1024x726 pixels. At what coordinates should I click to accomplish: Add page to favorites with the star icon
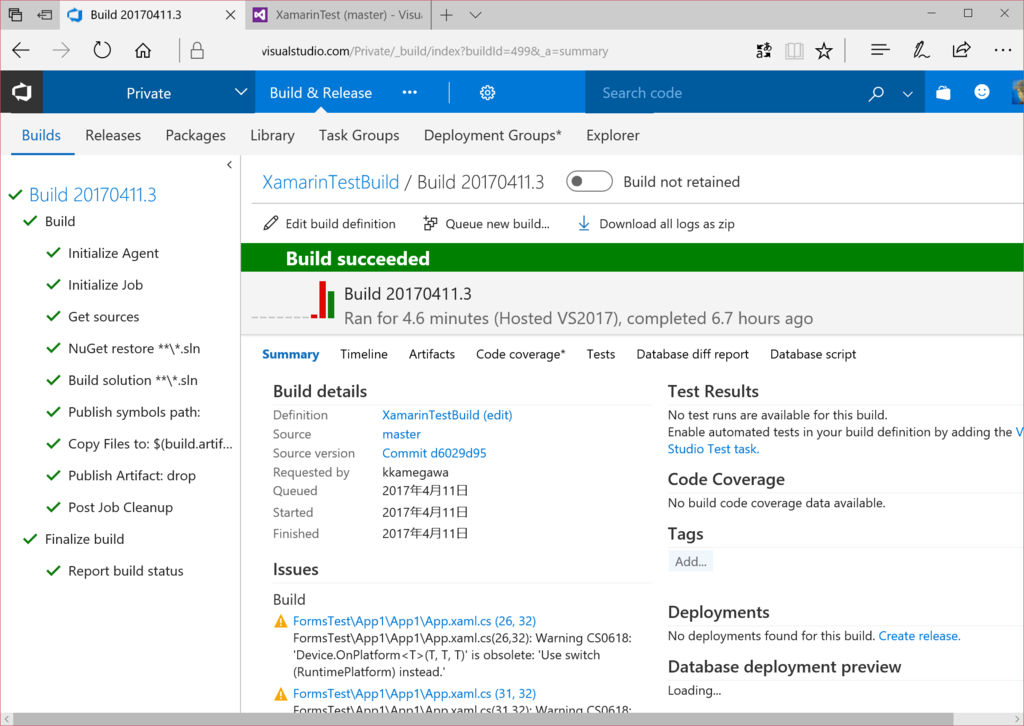point(824,50)
